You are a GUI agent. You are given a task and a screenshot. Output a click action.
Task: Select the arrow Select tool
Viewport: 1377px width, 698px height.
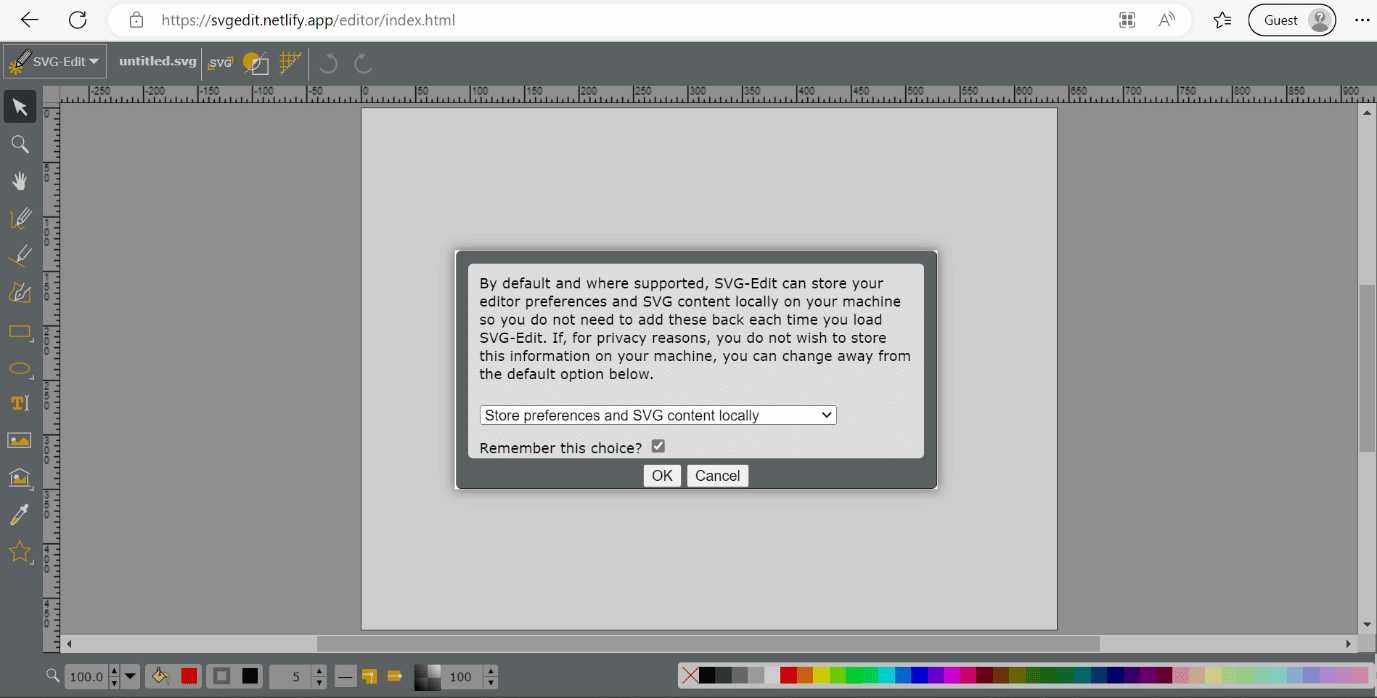pyautogui.click(x=19, y=107)
